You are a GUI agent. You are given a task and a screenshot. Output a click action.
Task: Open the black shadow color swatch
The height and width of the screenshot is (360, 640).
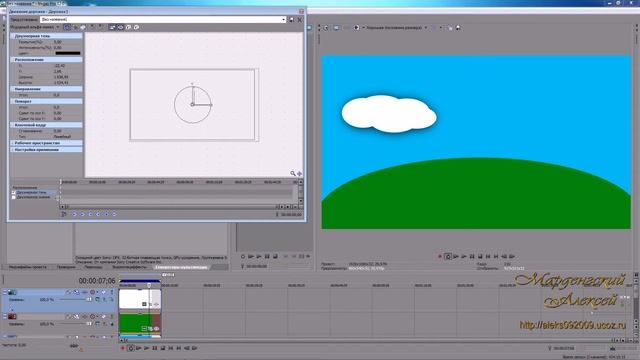point(68,53)
